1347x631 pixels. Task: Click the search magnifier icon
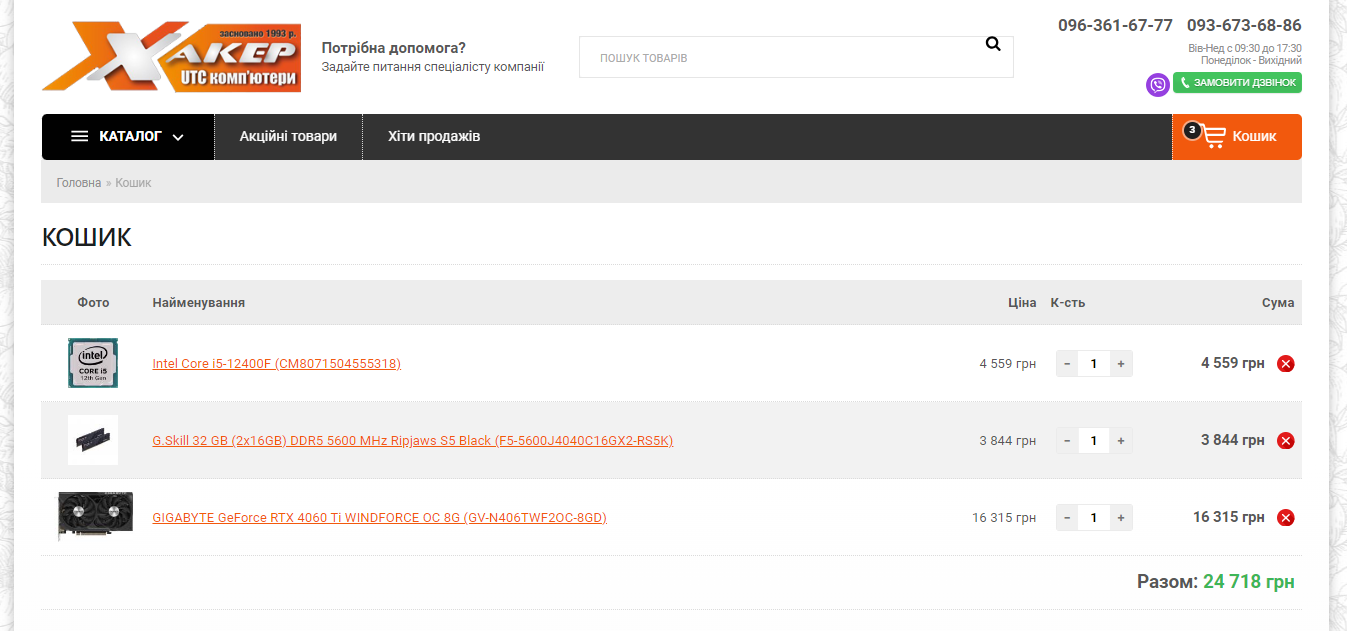click(993, 44)
